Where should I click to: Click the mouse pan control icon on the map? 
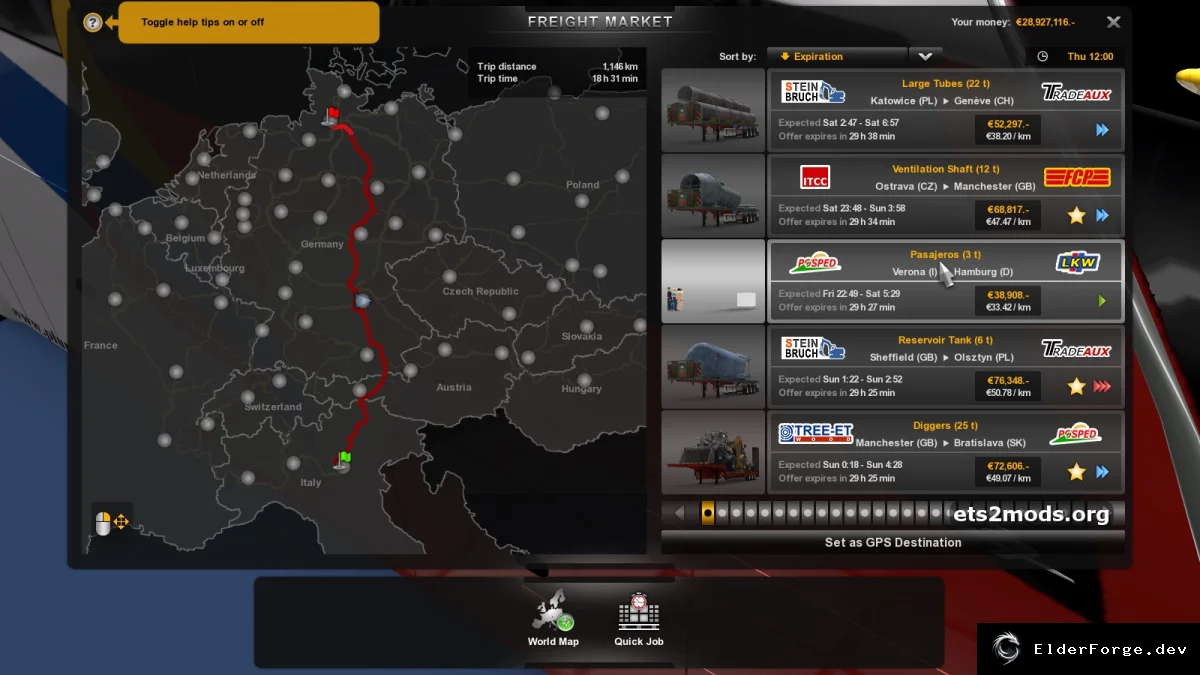click(111, 521)
